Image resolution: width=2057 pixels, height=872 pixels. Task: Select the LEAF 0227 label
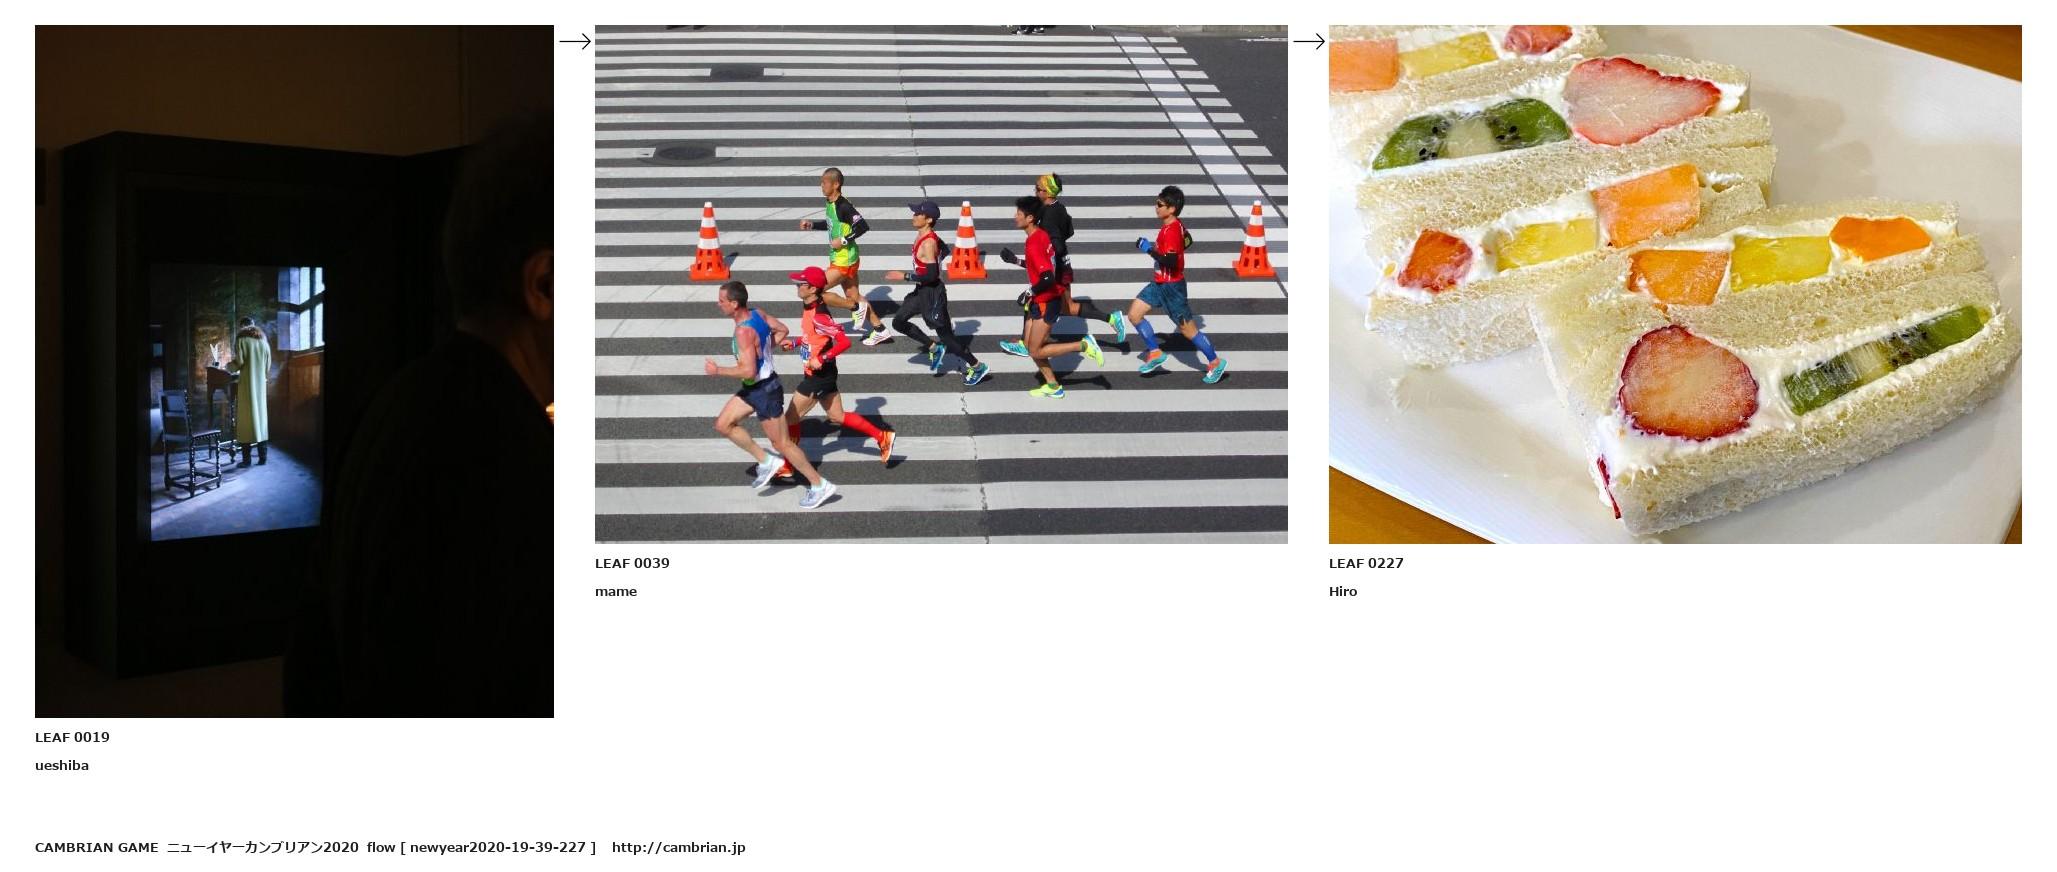1366,563
